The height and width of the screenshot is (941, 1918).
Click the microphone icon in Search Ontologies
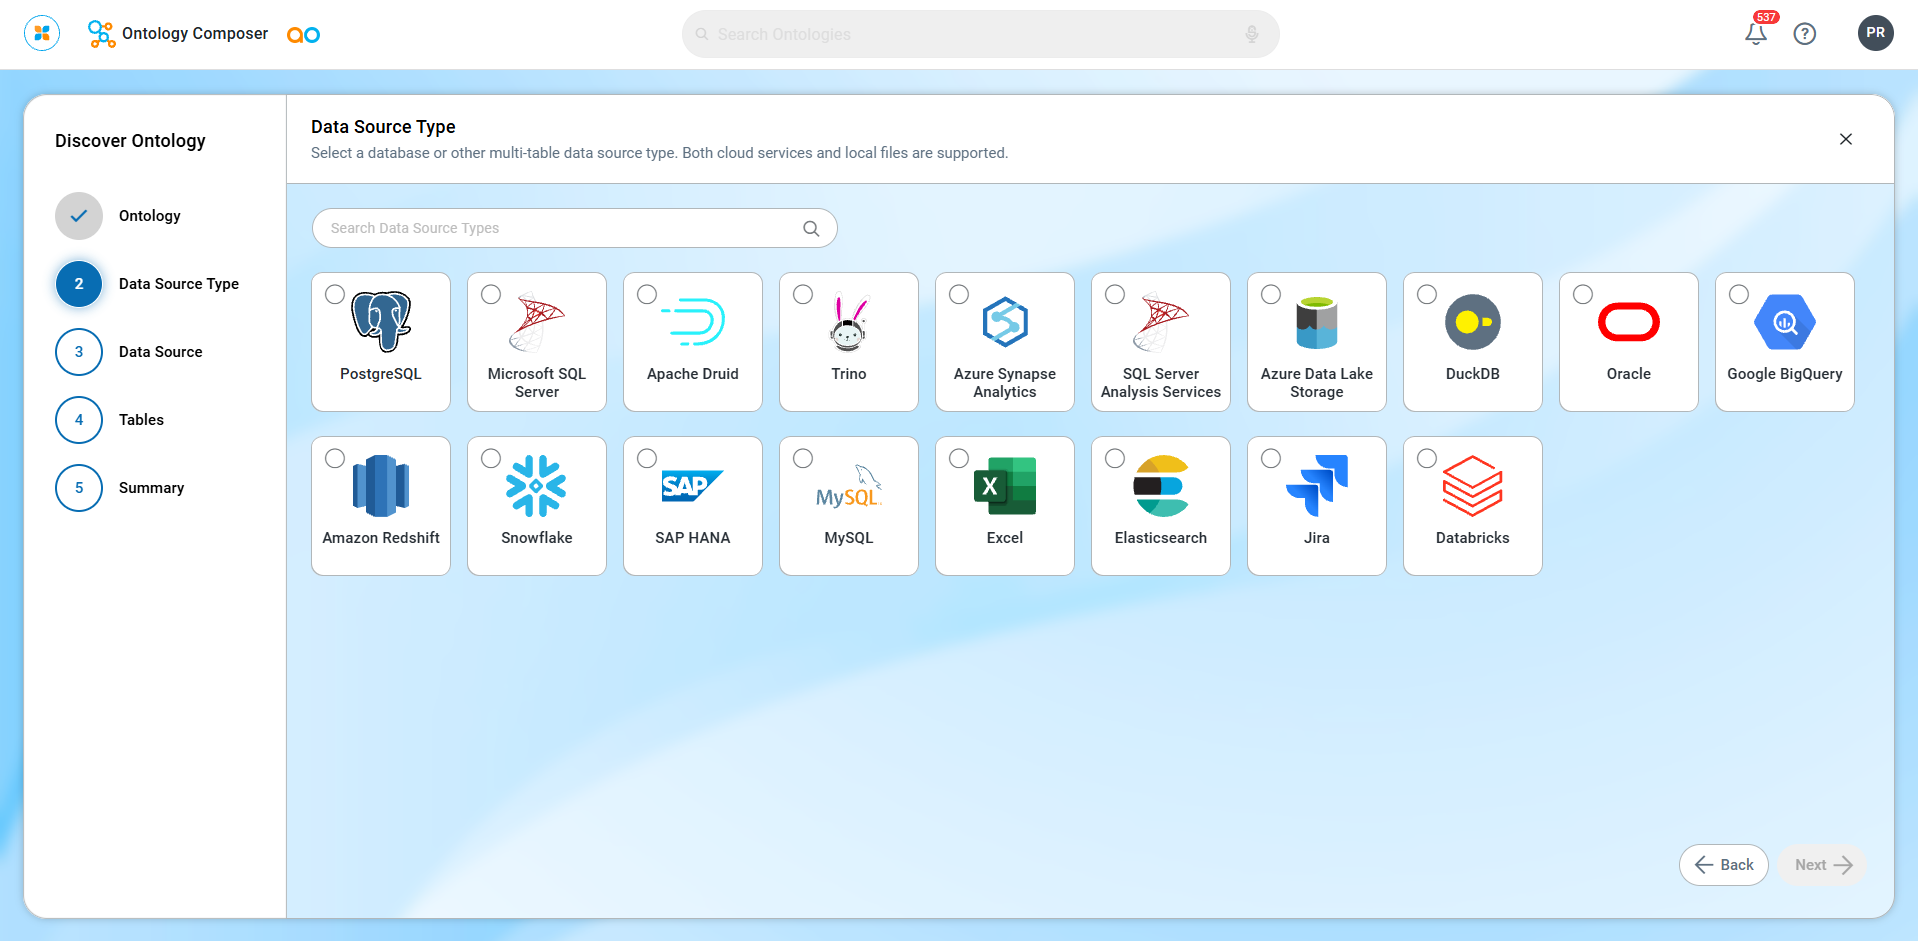pyautogui.click(x=1252, y=34)
